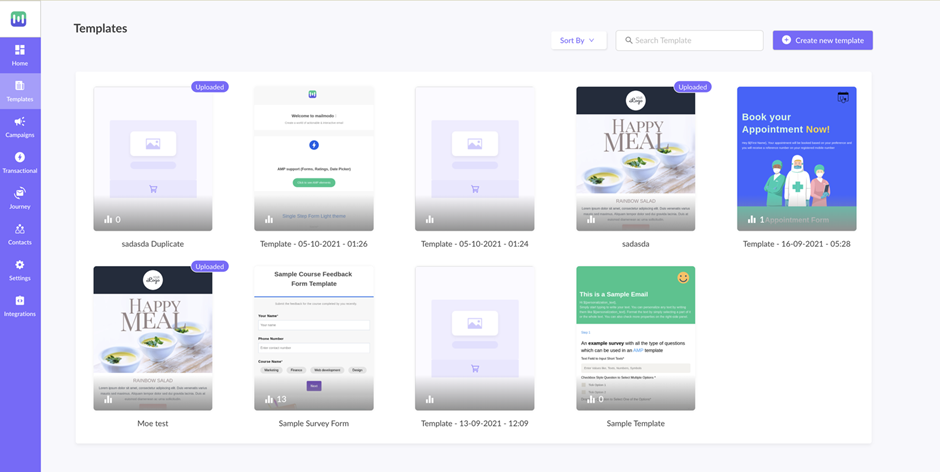Image resolution: width=940 pixels, height=472 pixels.
Task: Click the Uploaded badge on Moe test
Action: [x=210, y=266]
